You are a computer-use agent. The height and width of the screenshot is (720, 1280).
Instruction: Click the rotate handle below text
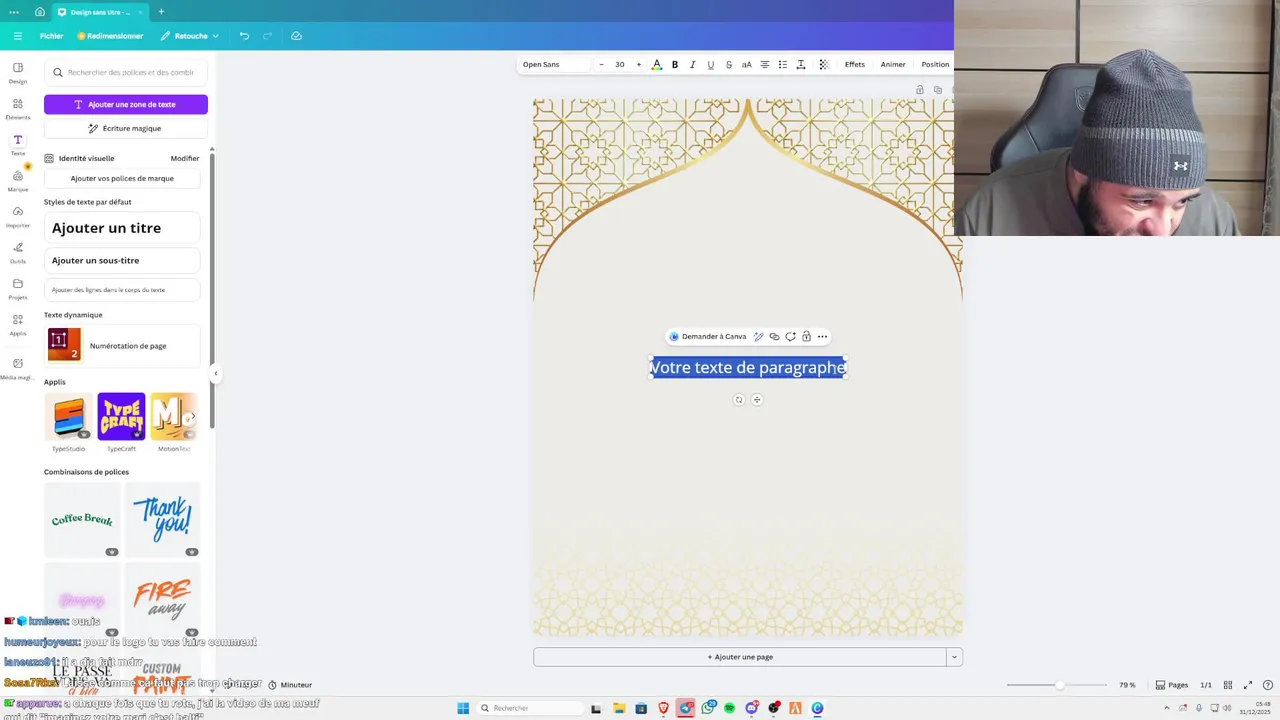point(739,400)
